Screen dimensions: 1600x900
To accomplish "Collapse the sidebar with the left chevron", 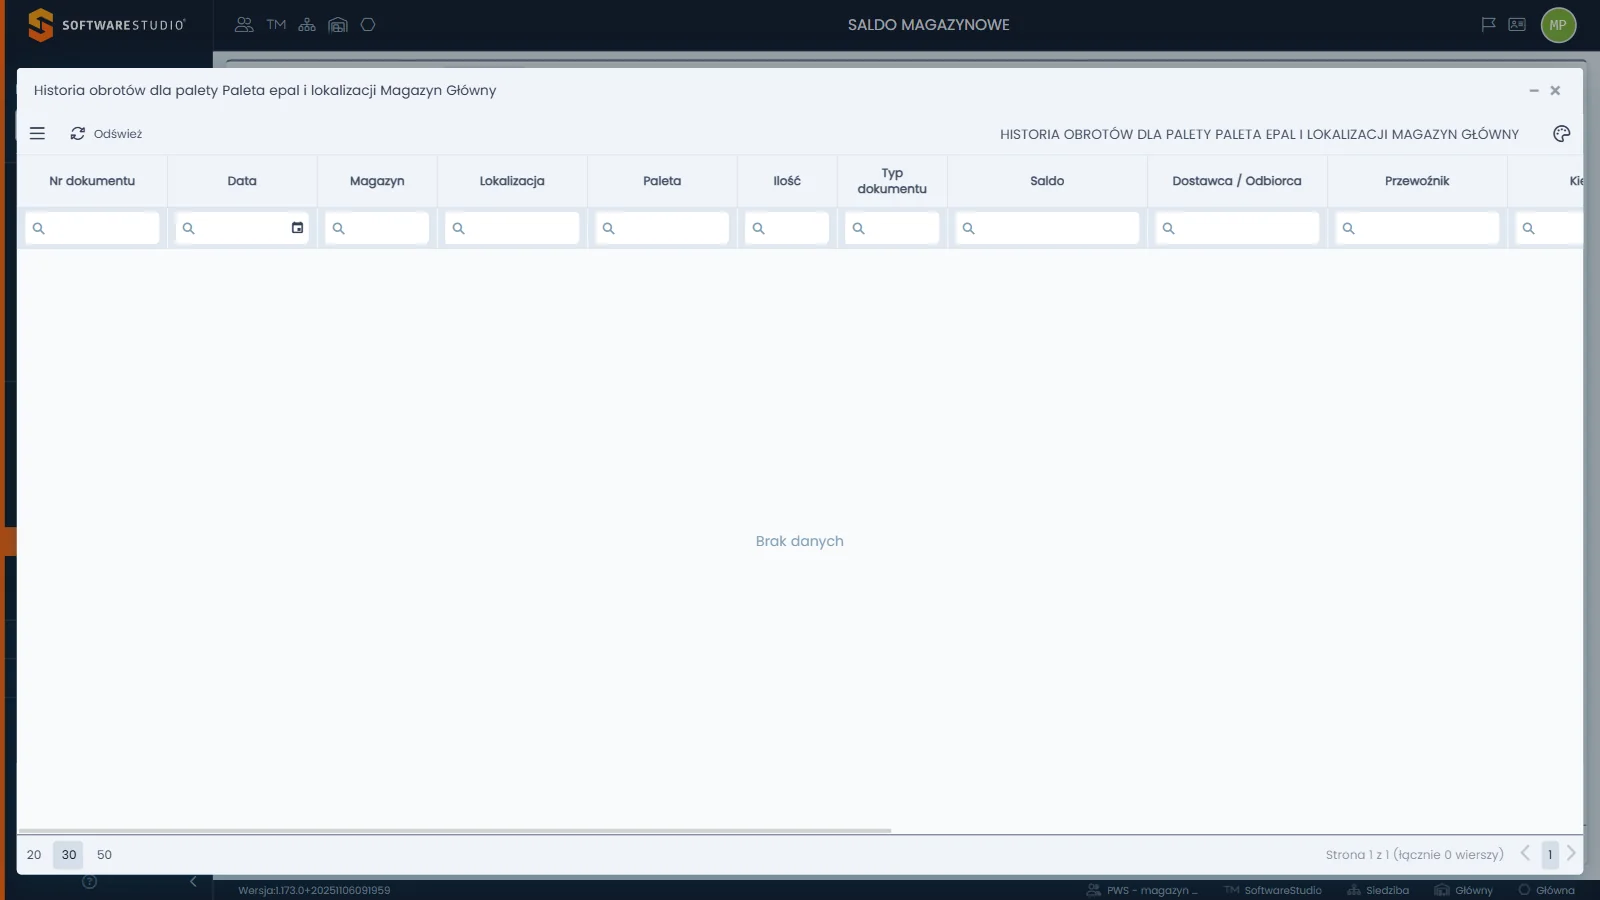I will coord(193,882).
